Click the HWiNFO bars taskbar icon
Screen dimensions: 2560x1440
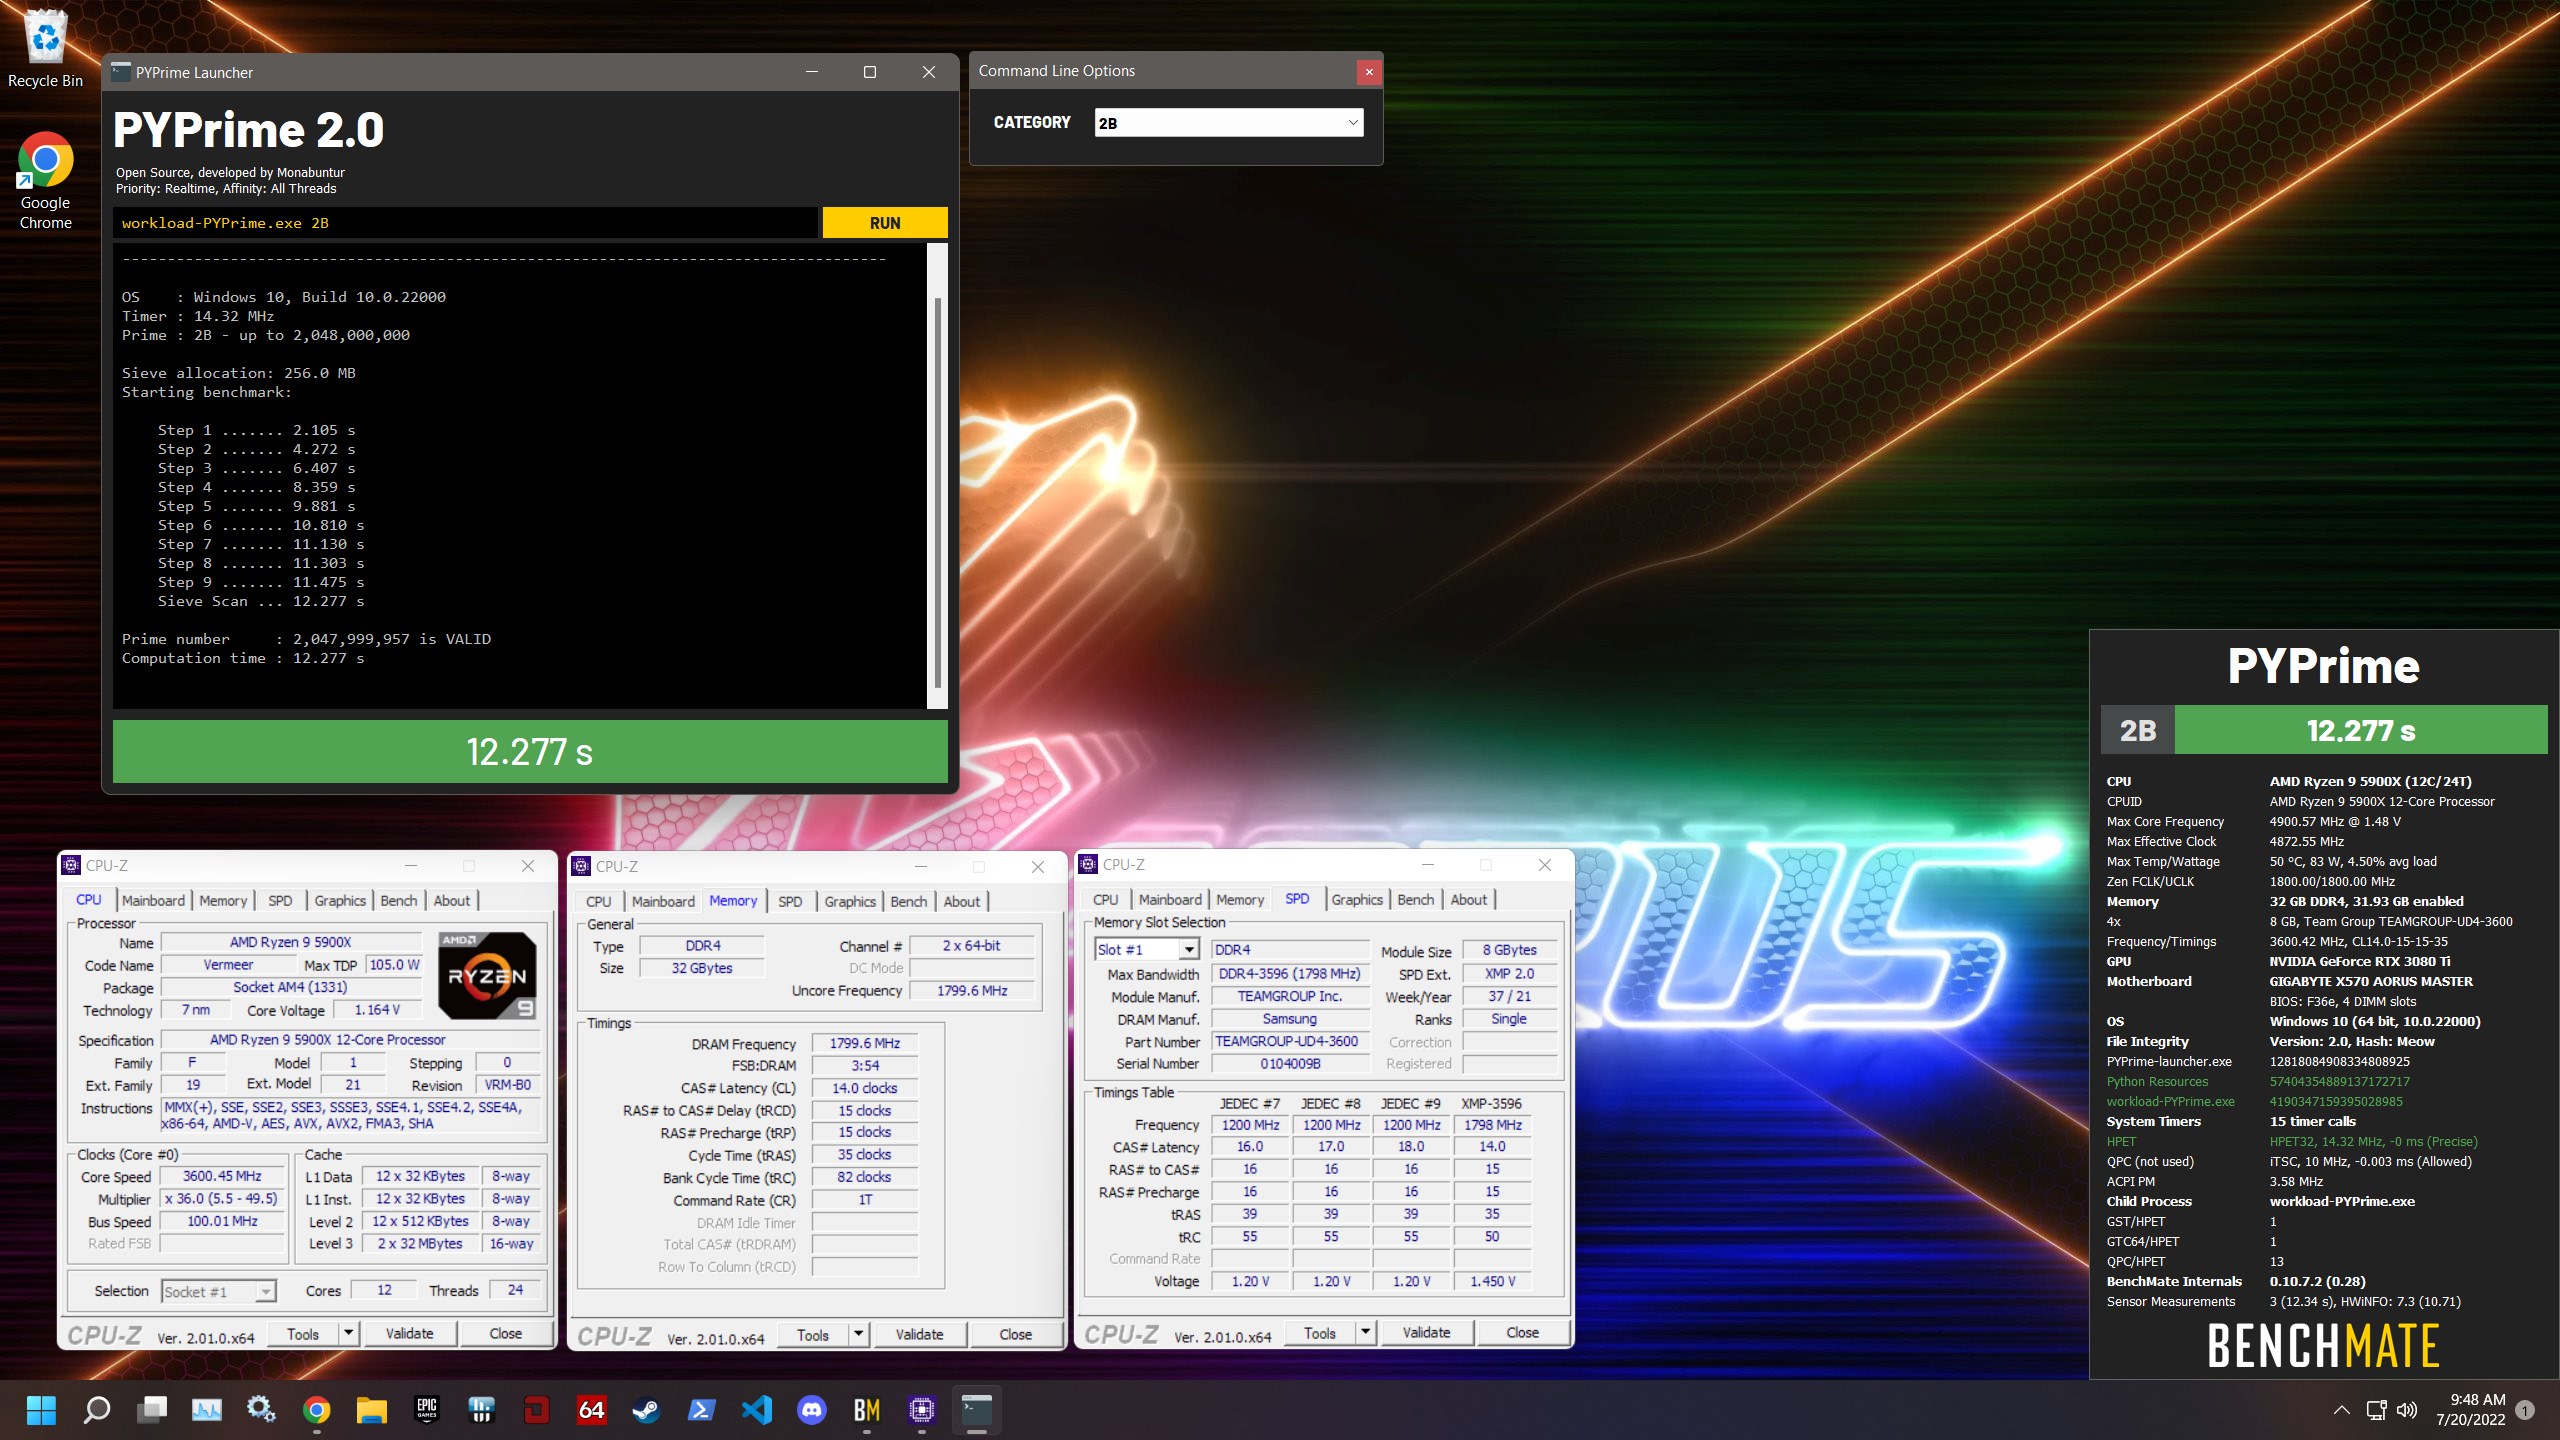pyautogui.click(x=482, y=1410)
